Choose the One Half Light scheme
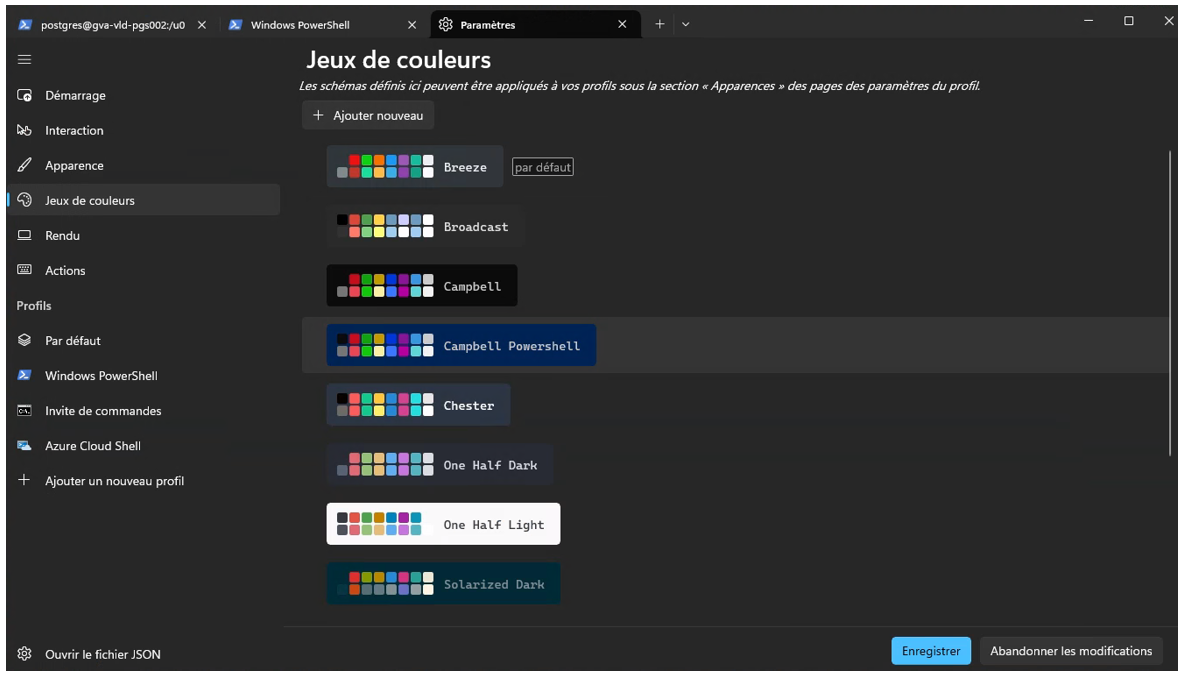Viewport: 1185px width, 675px height. (443, 524)
